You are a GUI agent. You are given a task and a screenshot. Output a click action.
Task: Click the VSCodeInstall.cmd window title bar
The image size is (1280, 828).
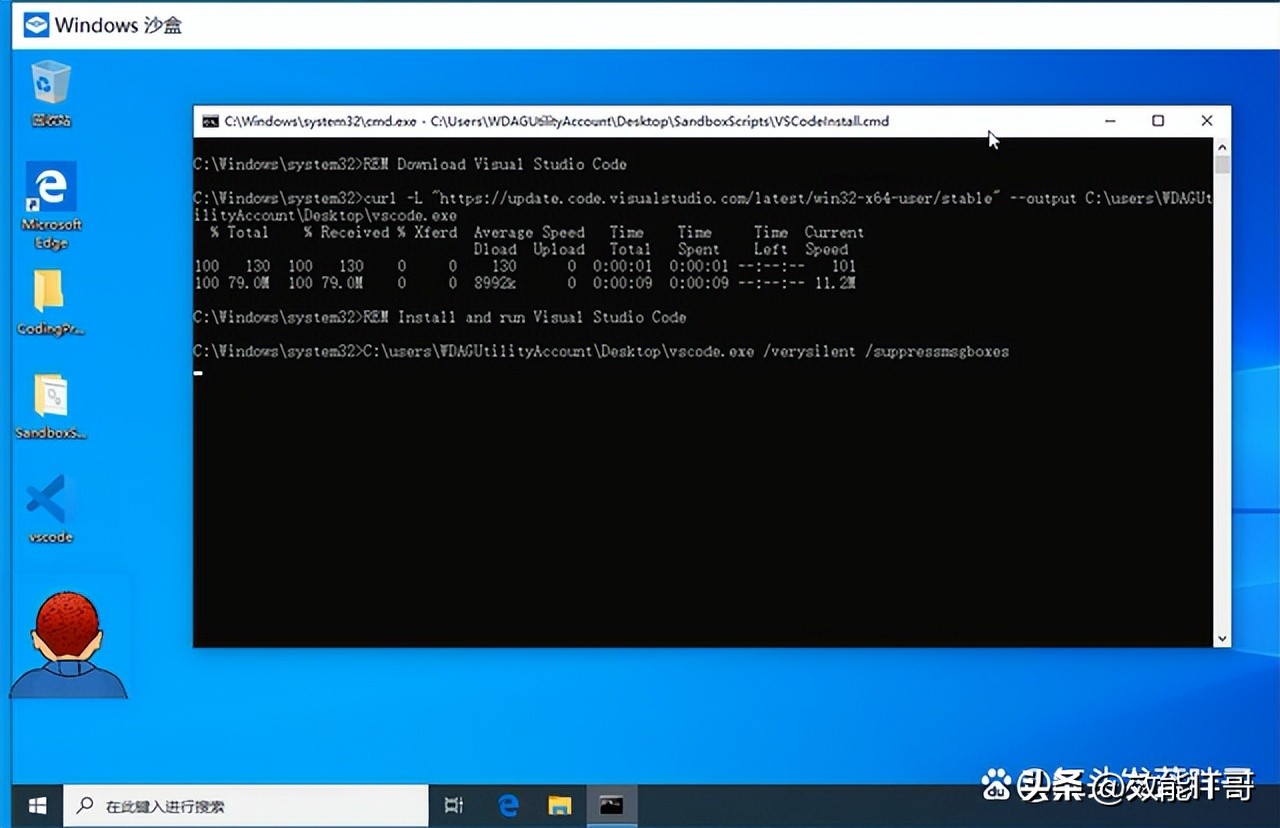click(x=600, y=121)
